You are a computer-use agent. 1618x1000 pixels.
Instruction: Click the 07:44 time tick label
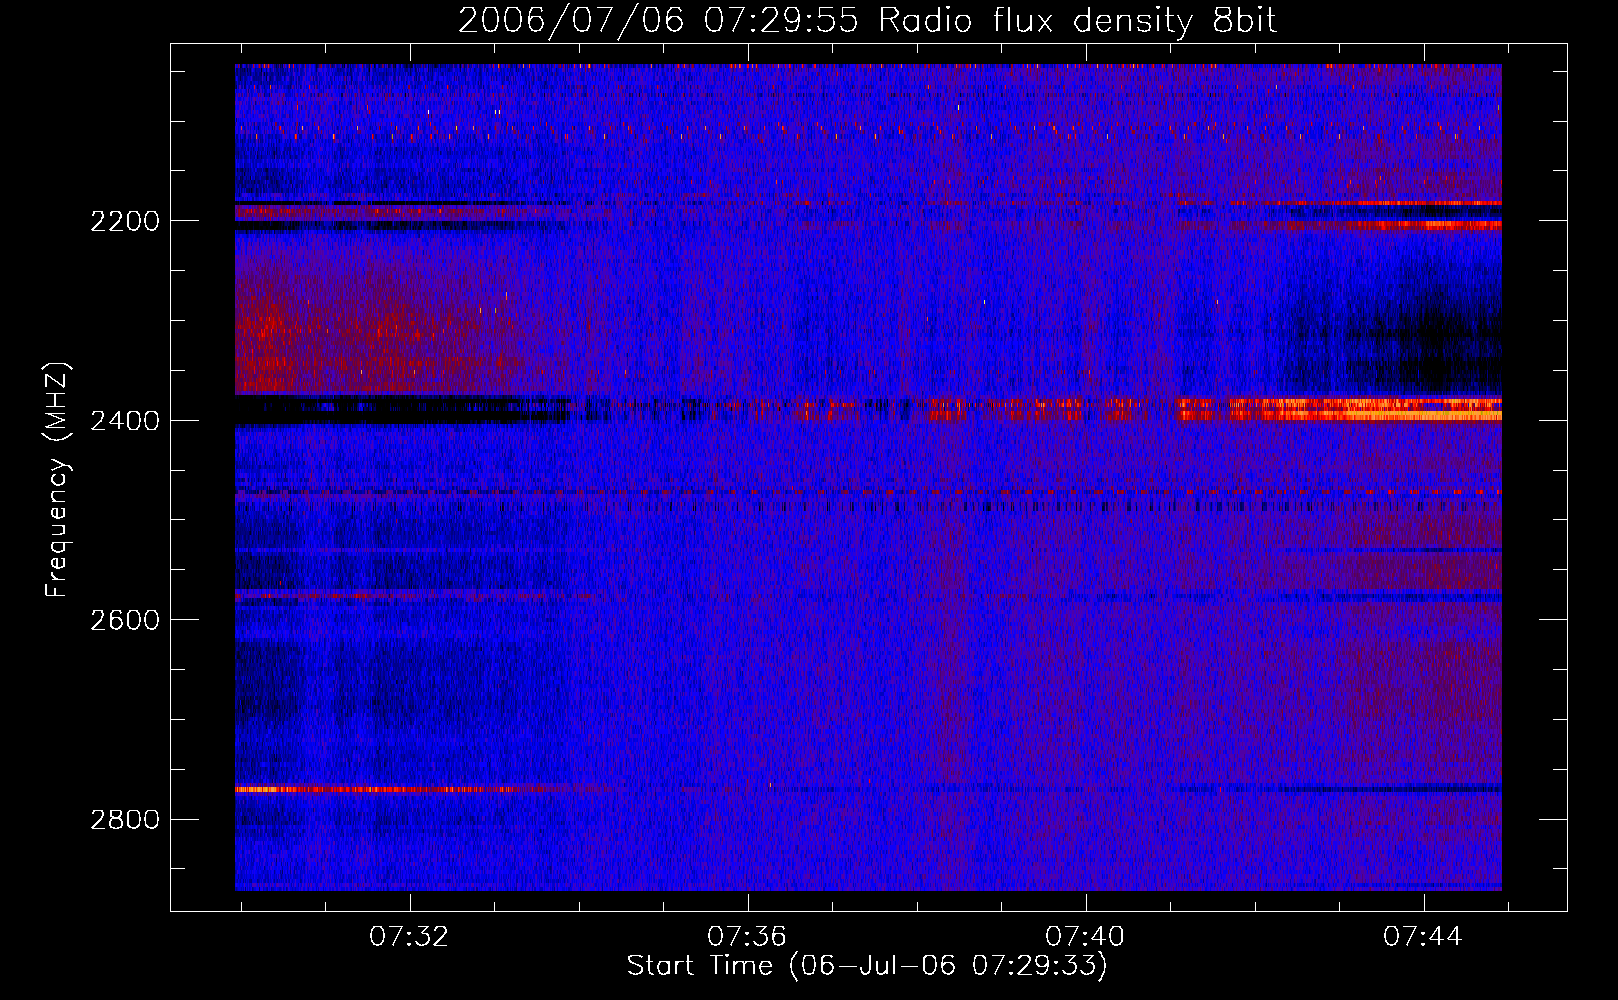pos(1423,937)
